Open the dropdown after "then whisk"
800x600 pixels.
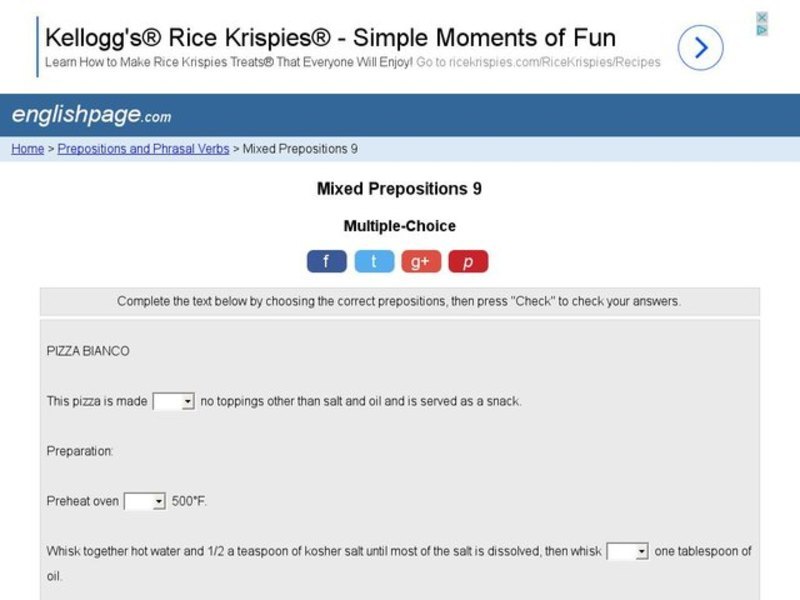[x=628, y=551]
